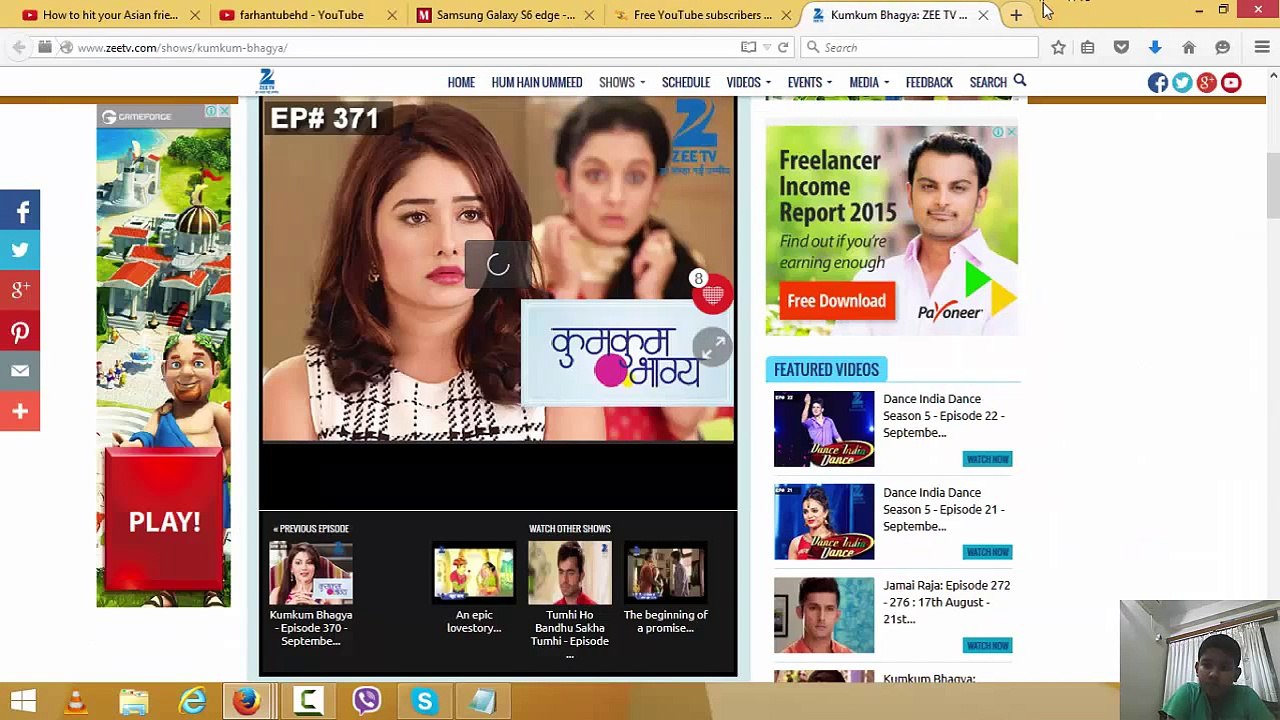Switch to Samsung Galaxy S6 edge tab
This screenshot has width=1280, height=720.
click(505, 15)
